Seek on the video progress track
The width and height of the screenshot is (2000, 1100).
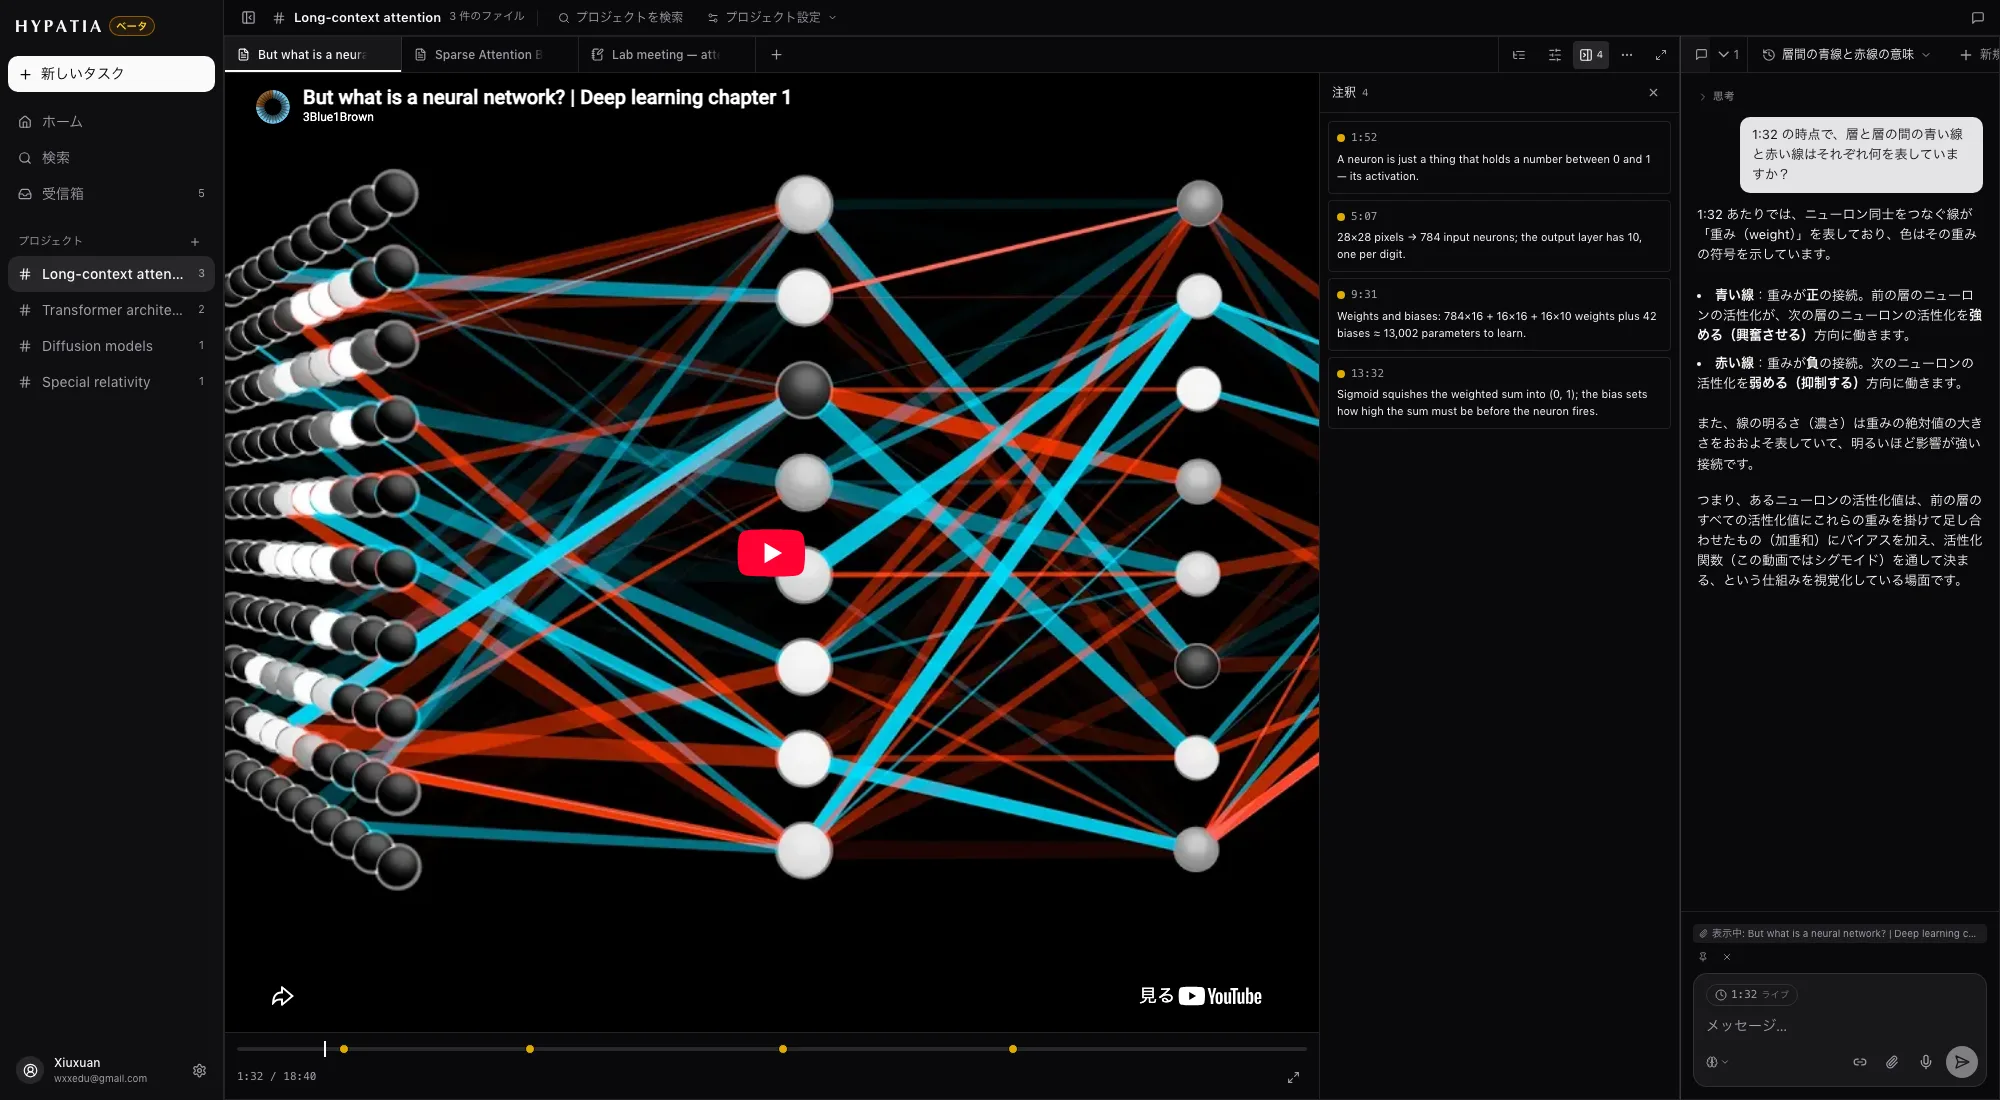(772, 1049)
